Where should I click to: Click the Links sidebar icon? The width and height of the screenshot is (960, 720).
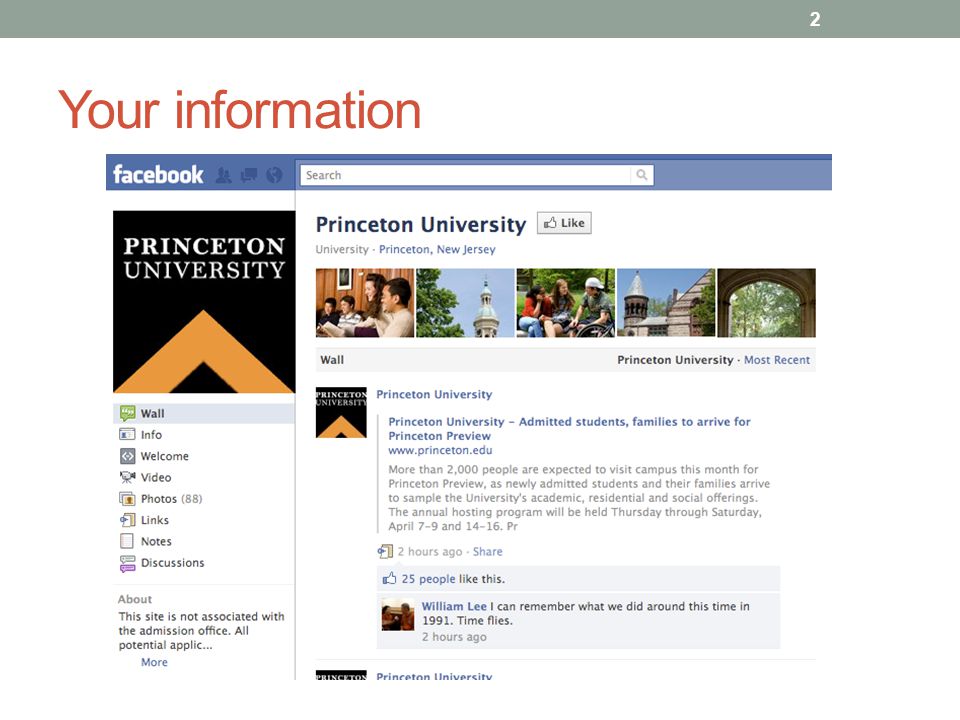coord(127,520)
